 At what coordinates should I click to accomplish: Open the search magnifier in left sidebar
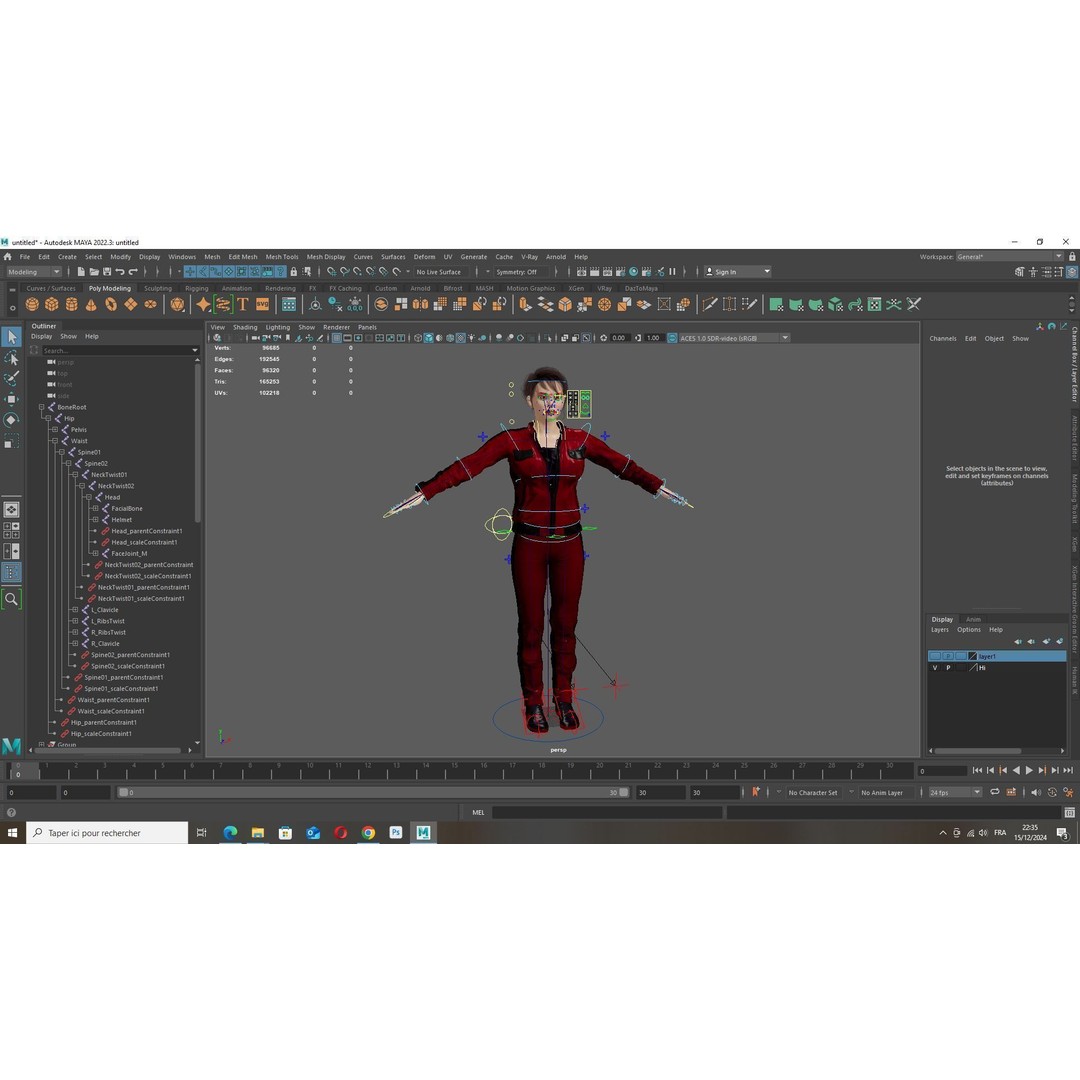(x=12, y=599)
